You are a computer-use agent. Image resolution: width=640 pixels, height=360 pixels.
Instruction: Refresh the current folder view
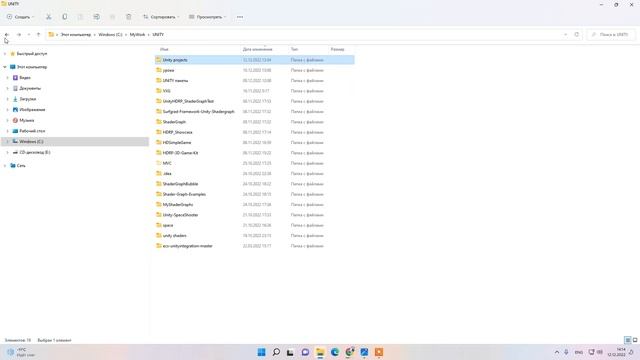(577, 35)
